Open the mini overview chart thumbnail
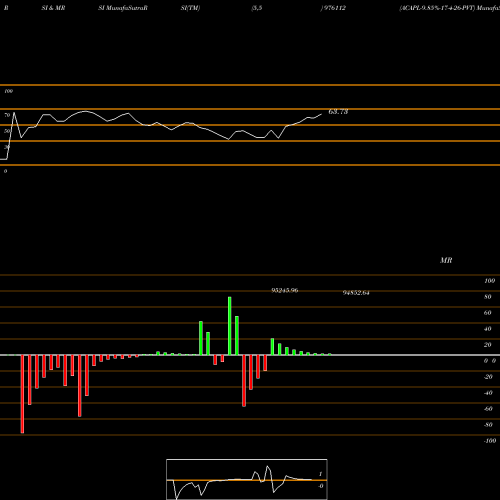 [x=247, y=479]
